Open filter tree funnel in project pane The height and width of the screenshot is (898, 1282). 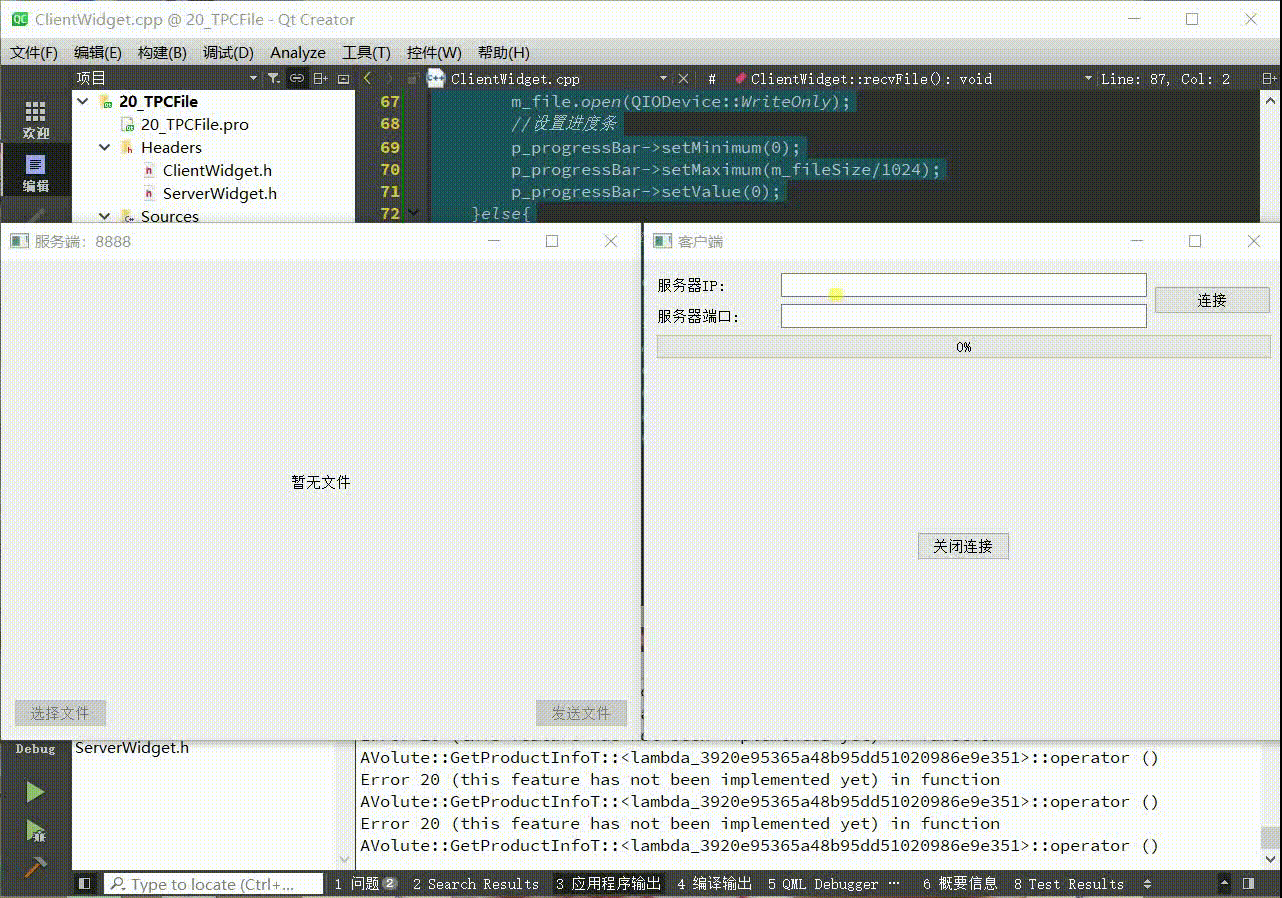click(x=273, y=78)
